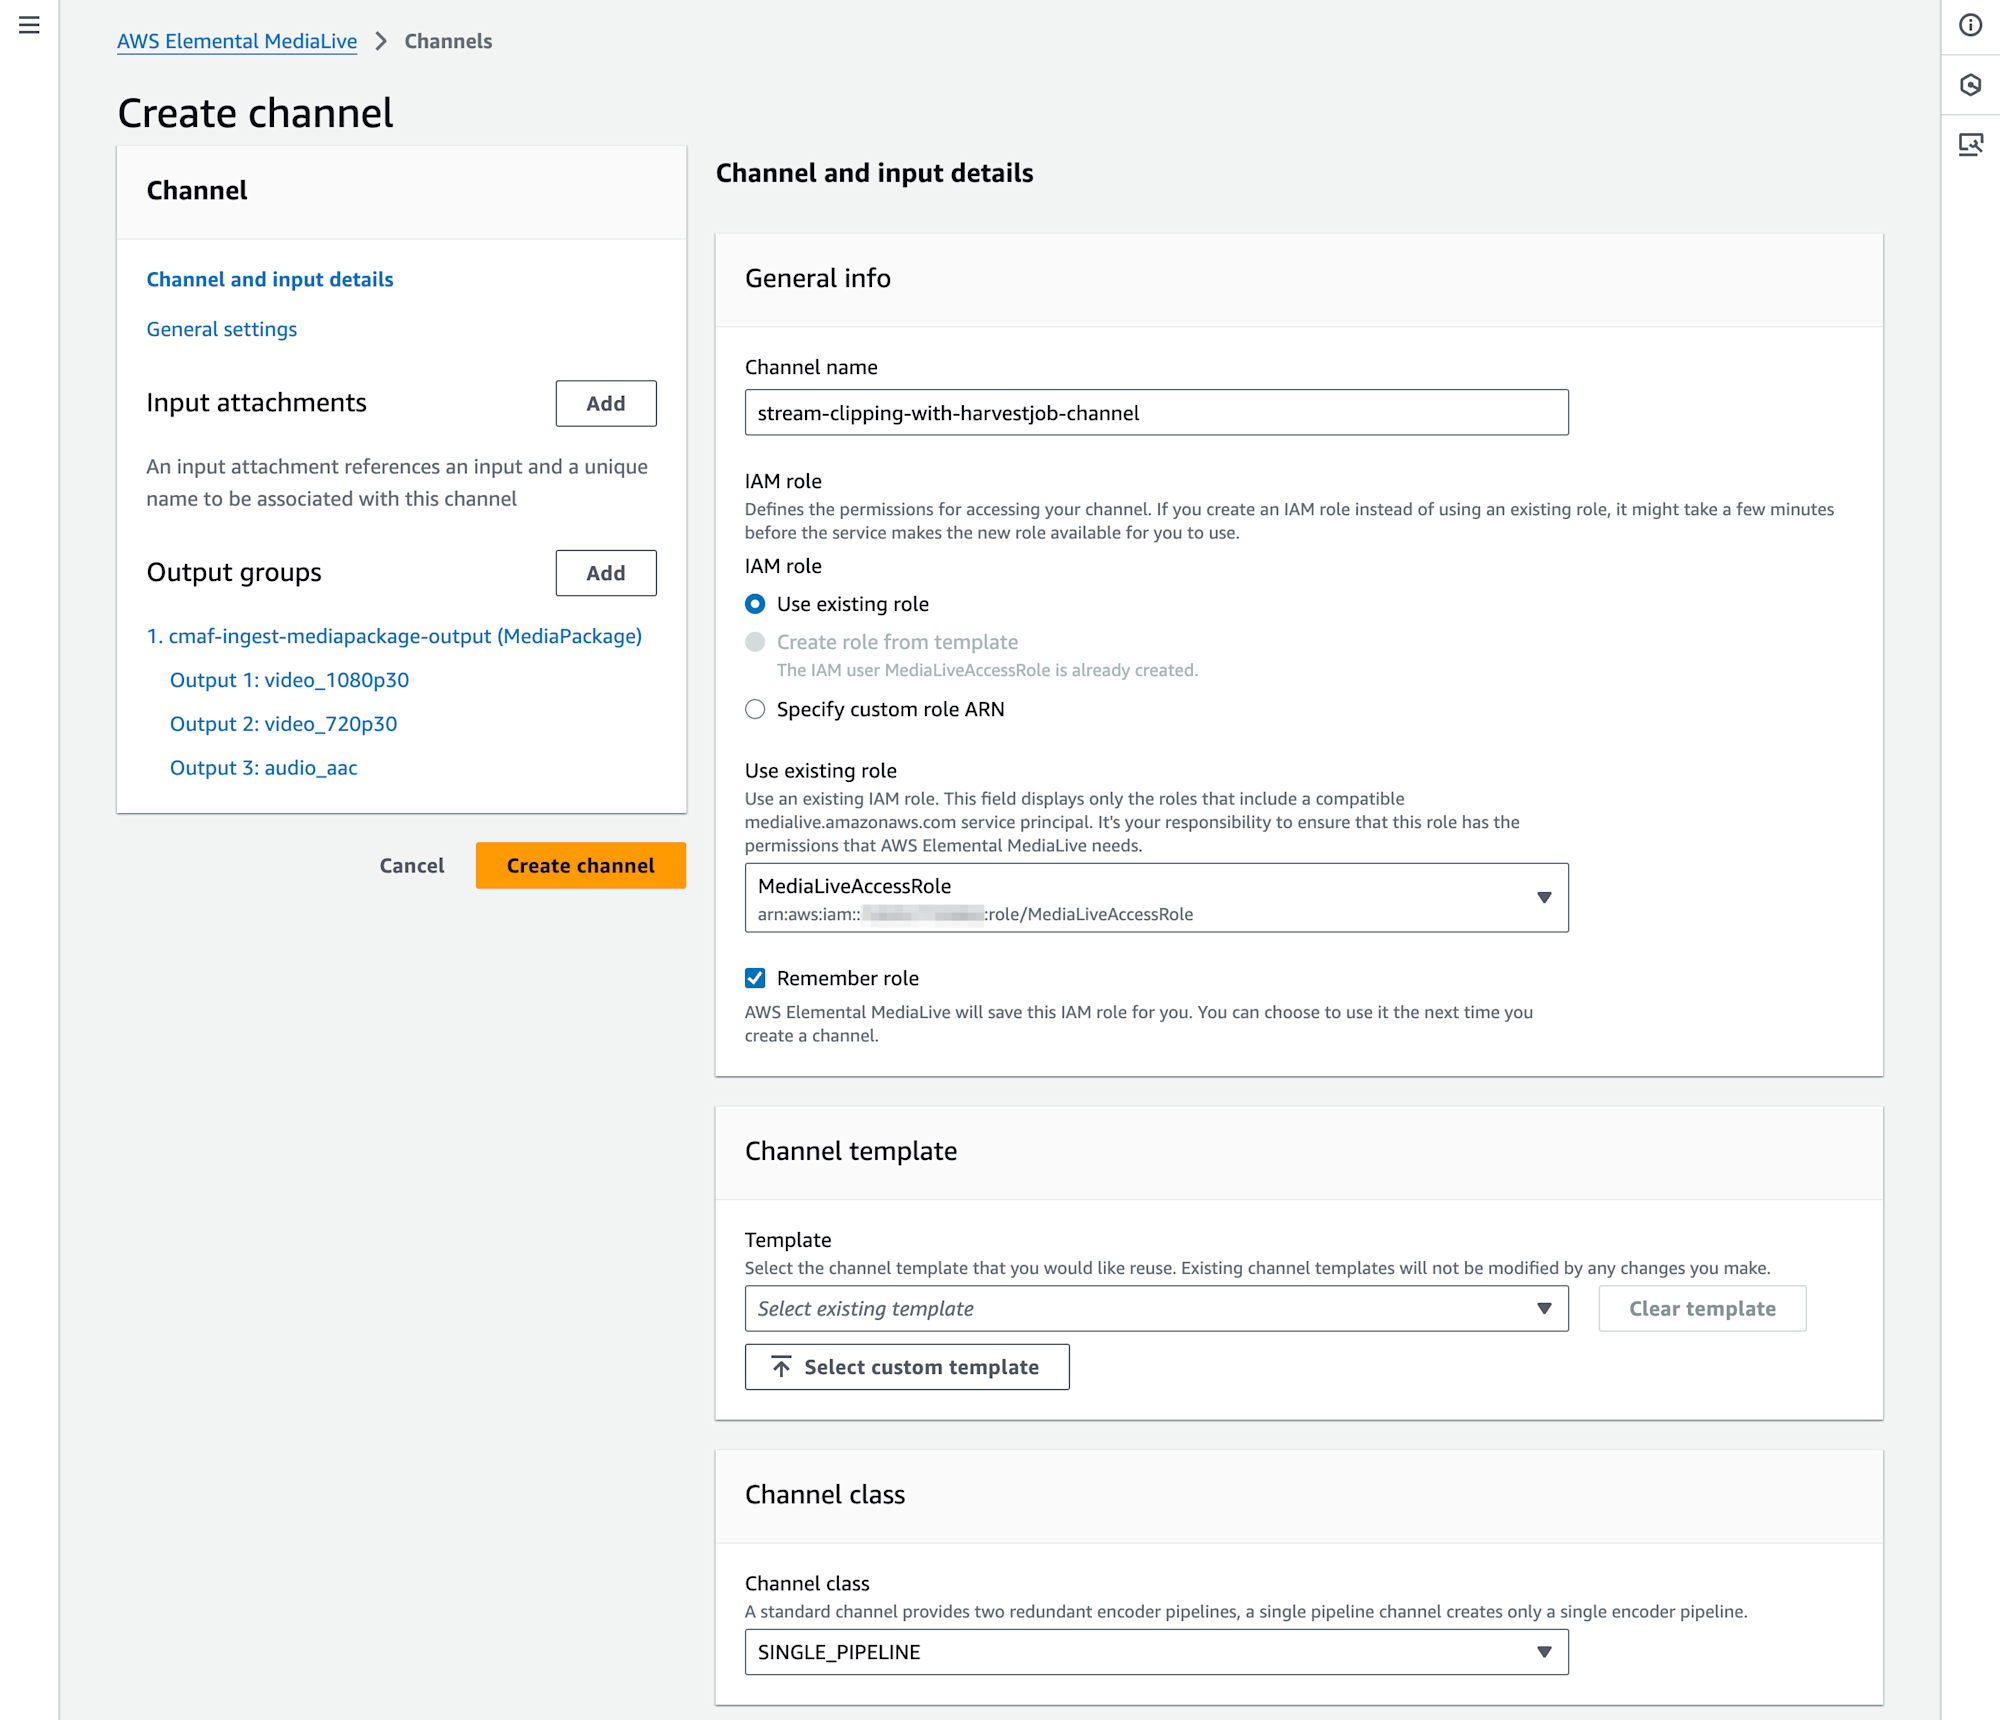Image resolution: width=2000 pixels, height=1720 pixels.
Task: Open the info panel icon
Action: click(x=1970, y=25)
